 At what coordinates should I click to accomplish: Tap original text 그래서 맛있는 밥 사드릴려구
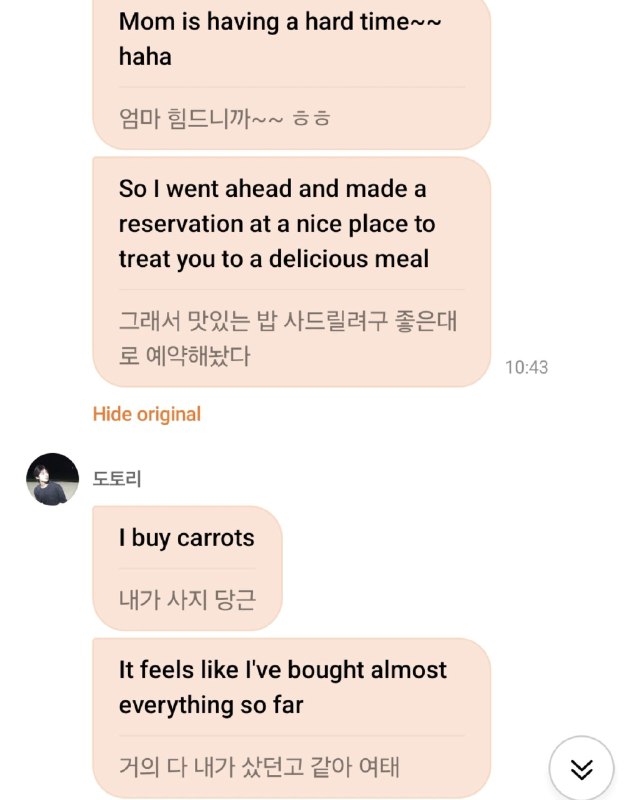253,321
